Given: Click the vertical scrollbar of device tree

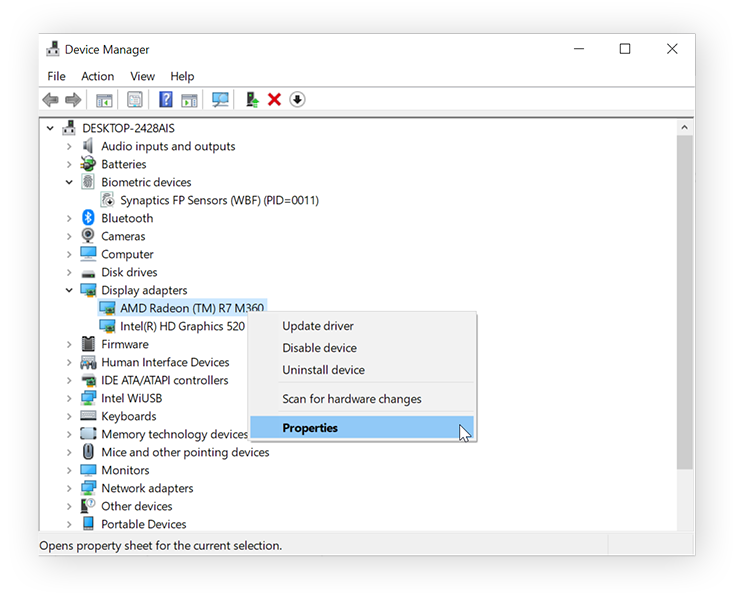Looking at the screenshot, I should (x=685, y=300).
